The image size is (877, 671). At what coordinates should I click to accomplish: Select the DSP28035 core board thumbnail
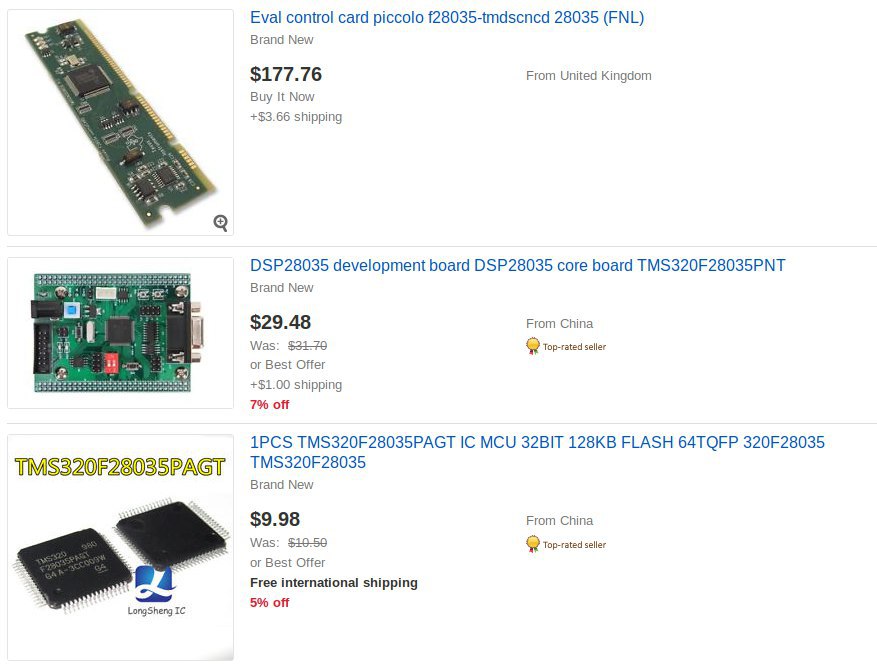pos(120,333)
